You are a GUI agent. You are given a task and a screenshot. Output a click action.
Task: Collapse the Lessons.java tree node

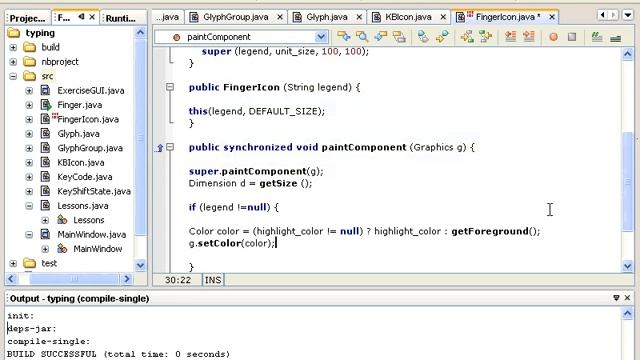click(29, 206)
